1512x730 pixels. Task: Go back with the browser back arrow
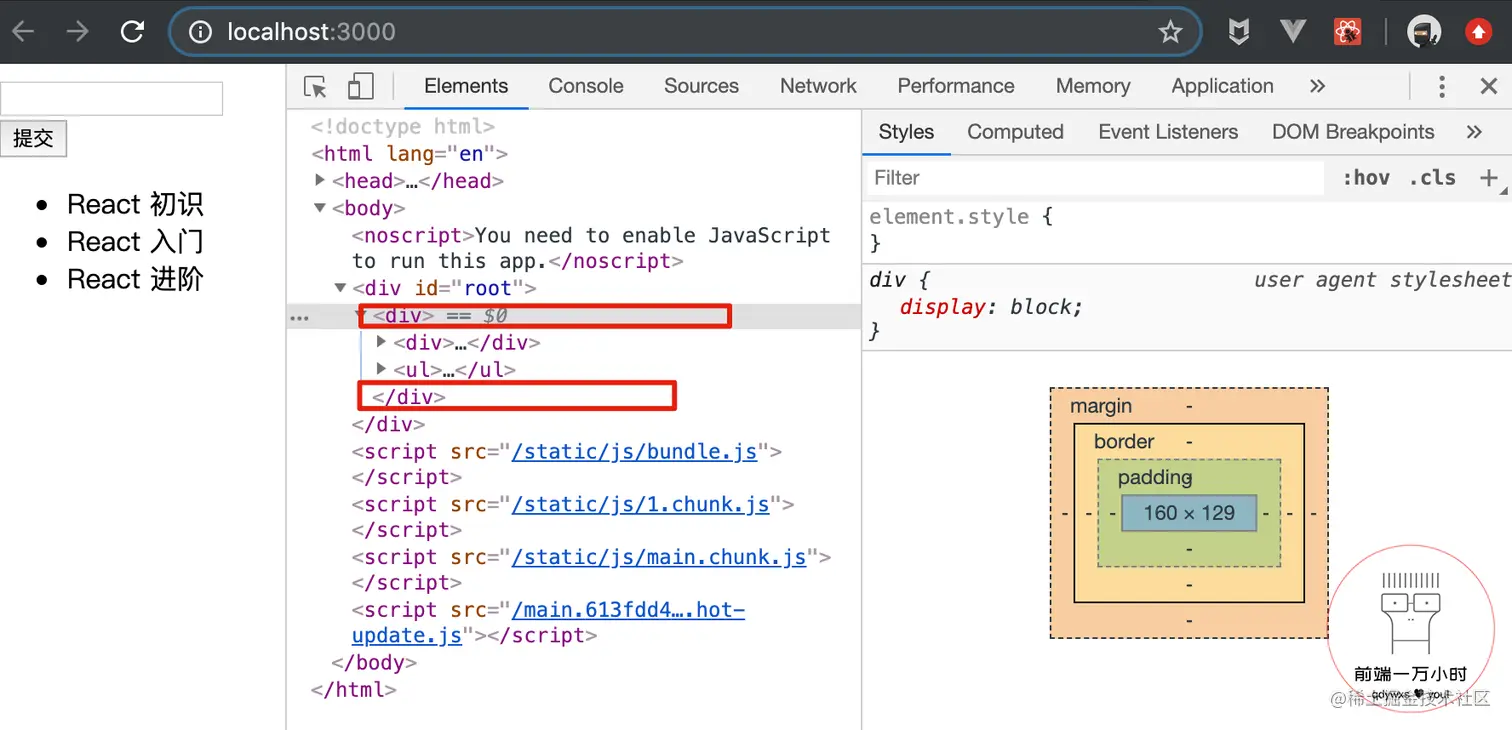(x=23, y=32)
